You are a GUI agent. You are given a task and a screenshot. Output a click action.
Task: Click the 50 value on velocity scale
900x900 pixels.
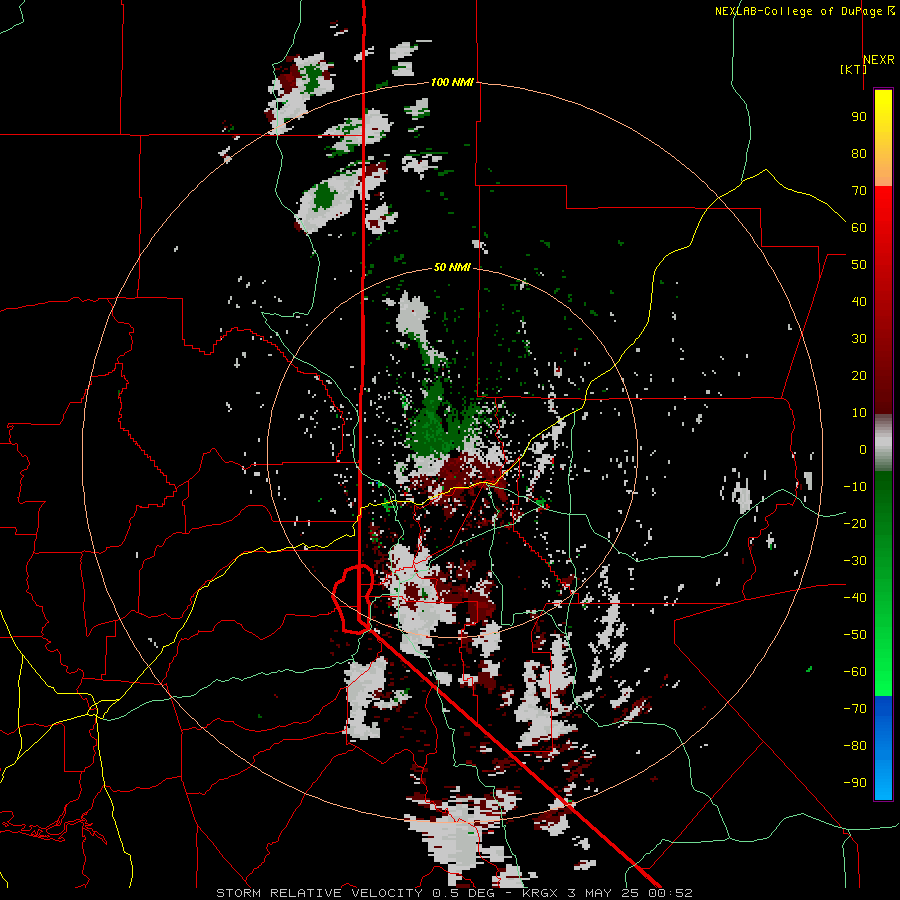(859, 265)
